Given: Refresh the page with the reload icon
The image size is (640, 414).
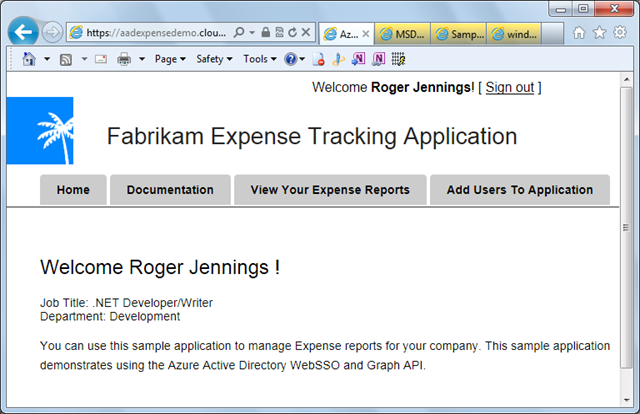Looking at the screenshot, I should point(292,32).
